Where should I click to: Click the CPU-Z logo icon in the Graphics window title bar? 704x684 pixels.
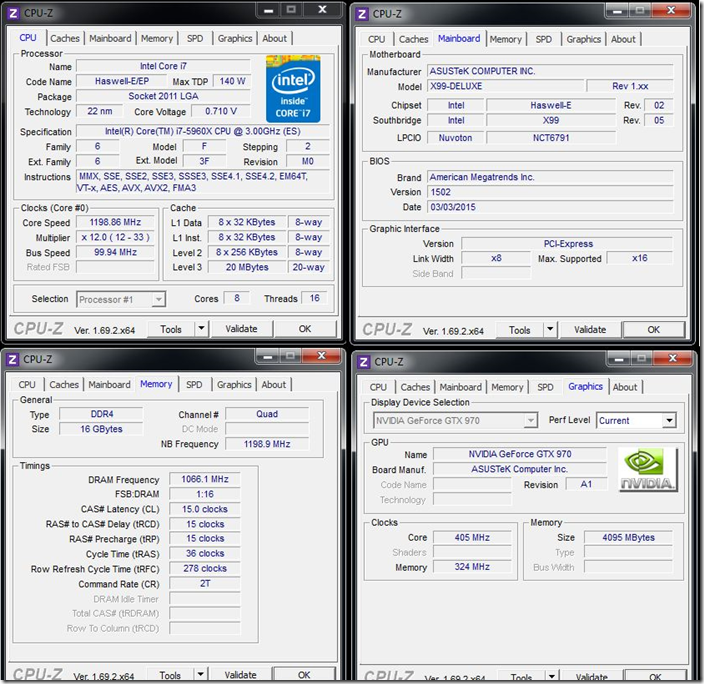pyautogui.click(x=364, y=362)
